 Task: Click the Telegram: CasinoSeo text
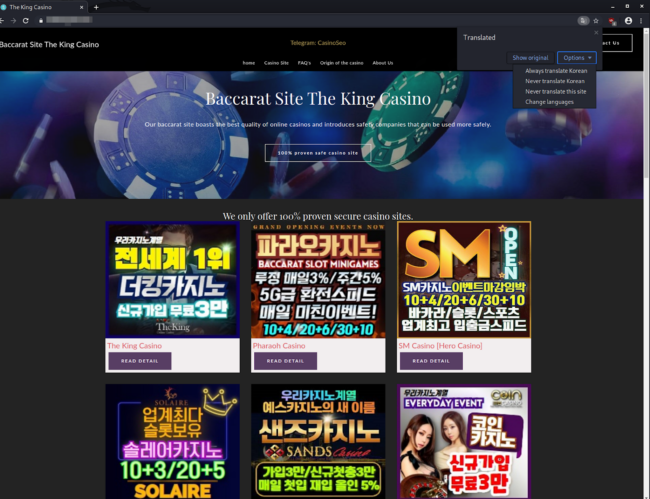(x=318, y=43)
